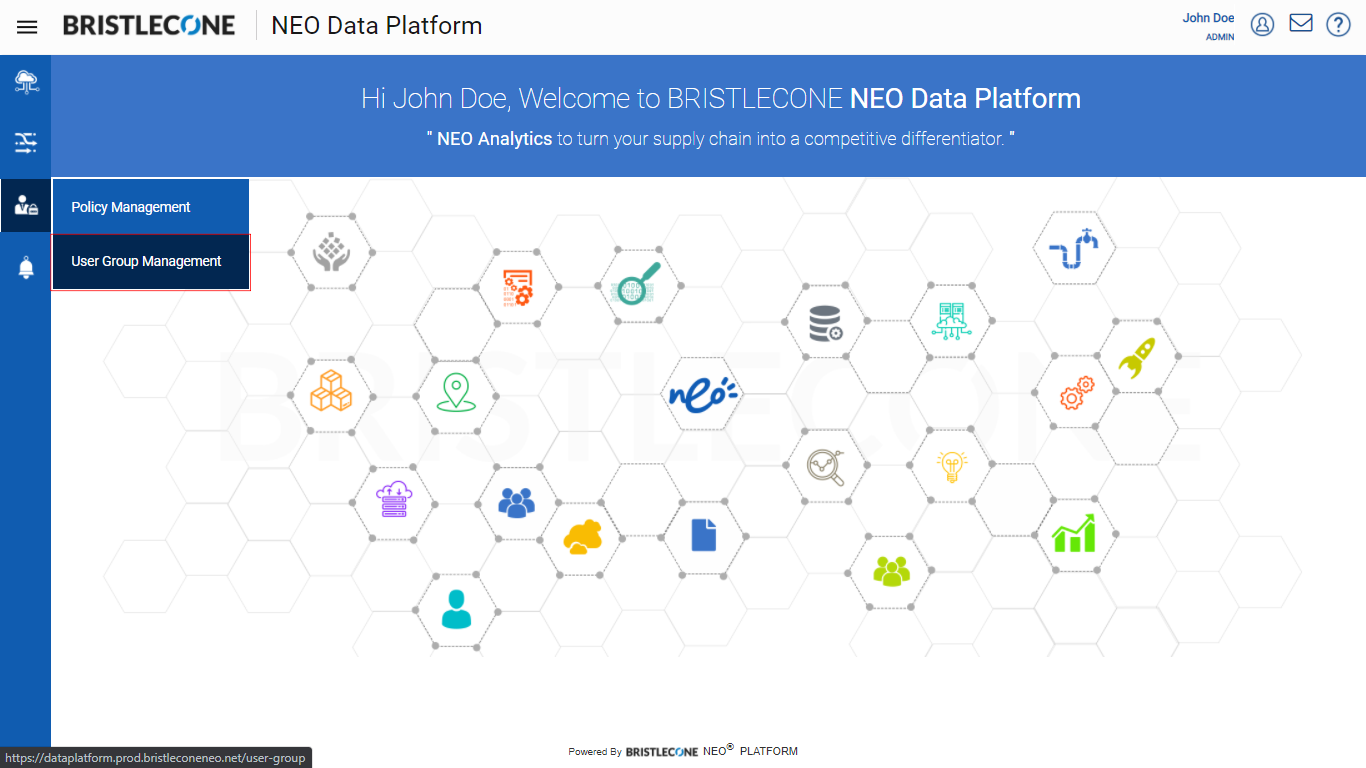Screen dimensions: 1366x768
Task: Click the central NEO logo hexagon
Action: 704,393
